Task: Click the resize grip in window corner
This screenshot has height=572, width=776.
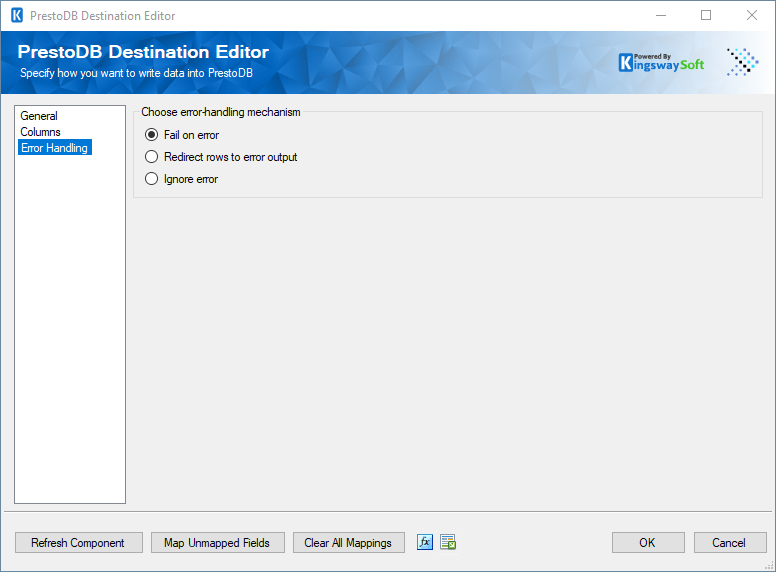Action: pyautogui.click(x=769, y=566)
